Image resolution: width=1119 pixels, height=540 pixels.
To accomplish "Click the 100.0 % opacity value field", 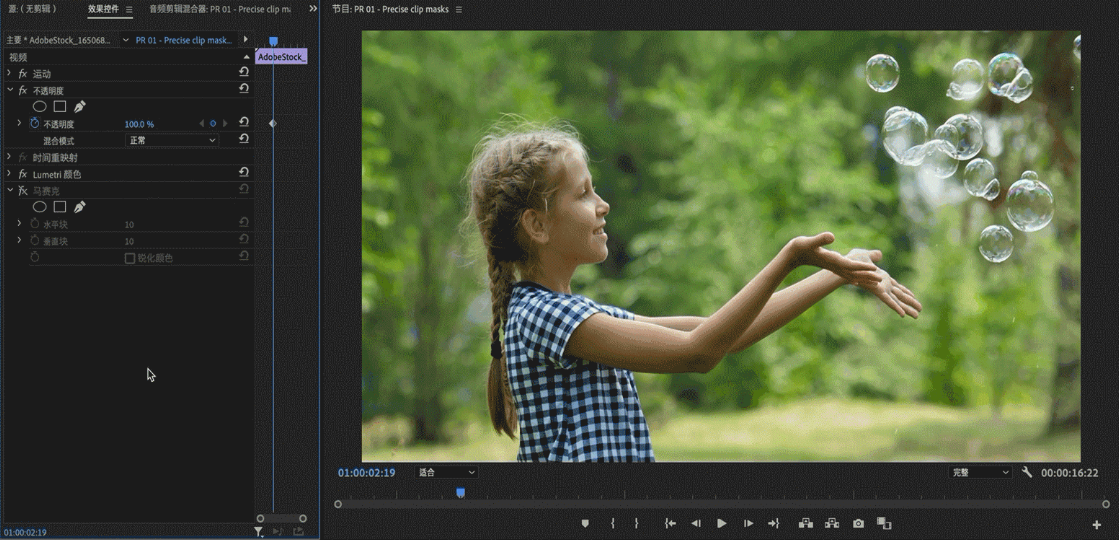I will pyautogui.click(x=139, y=124).
